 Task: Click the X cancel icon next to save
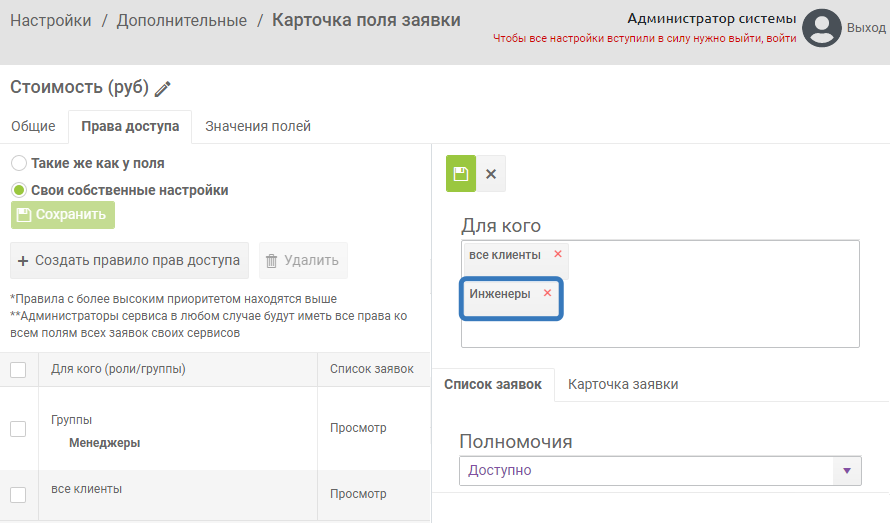tap(491, 174)
